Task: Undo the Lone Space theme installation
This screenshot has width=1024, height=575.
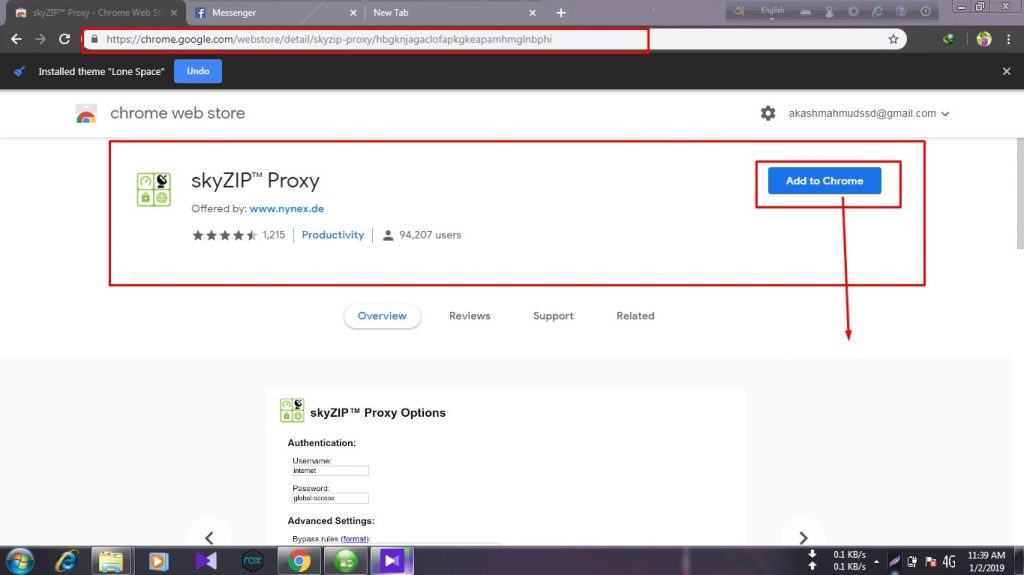Action: 198,71
